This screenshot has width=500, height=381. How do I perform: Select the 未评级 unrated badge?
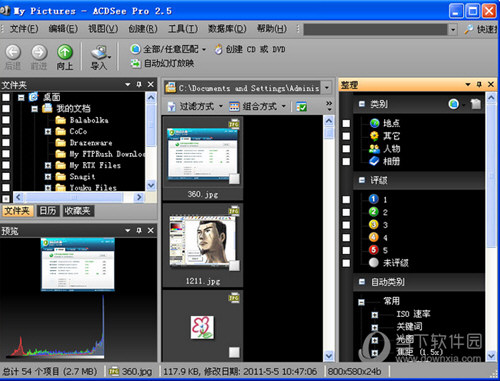pyautogui.click(x=374, y=263)
